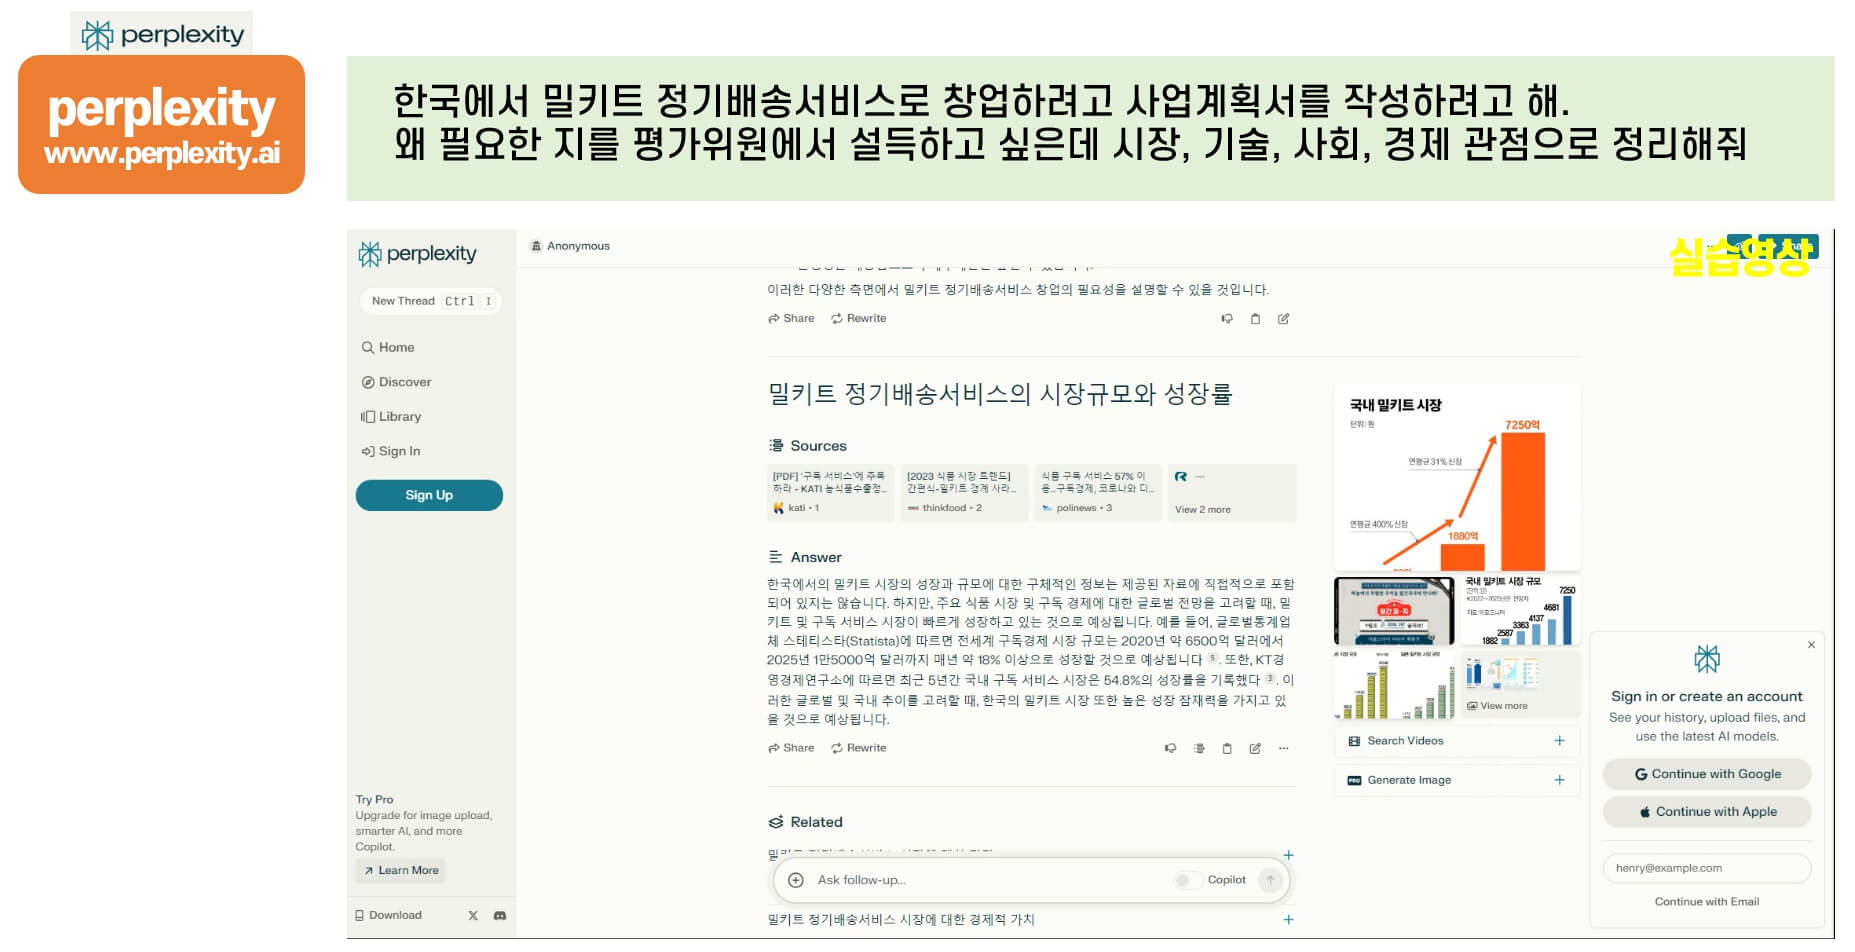Viewport: 1855px width, 952px height.
Task: Expand Generate Image with the plus icon
Action: click(1559, 780)
